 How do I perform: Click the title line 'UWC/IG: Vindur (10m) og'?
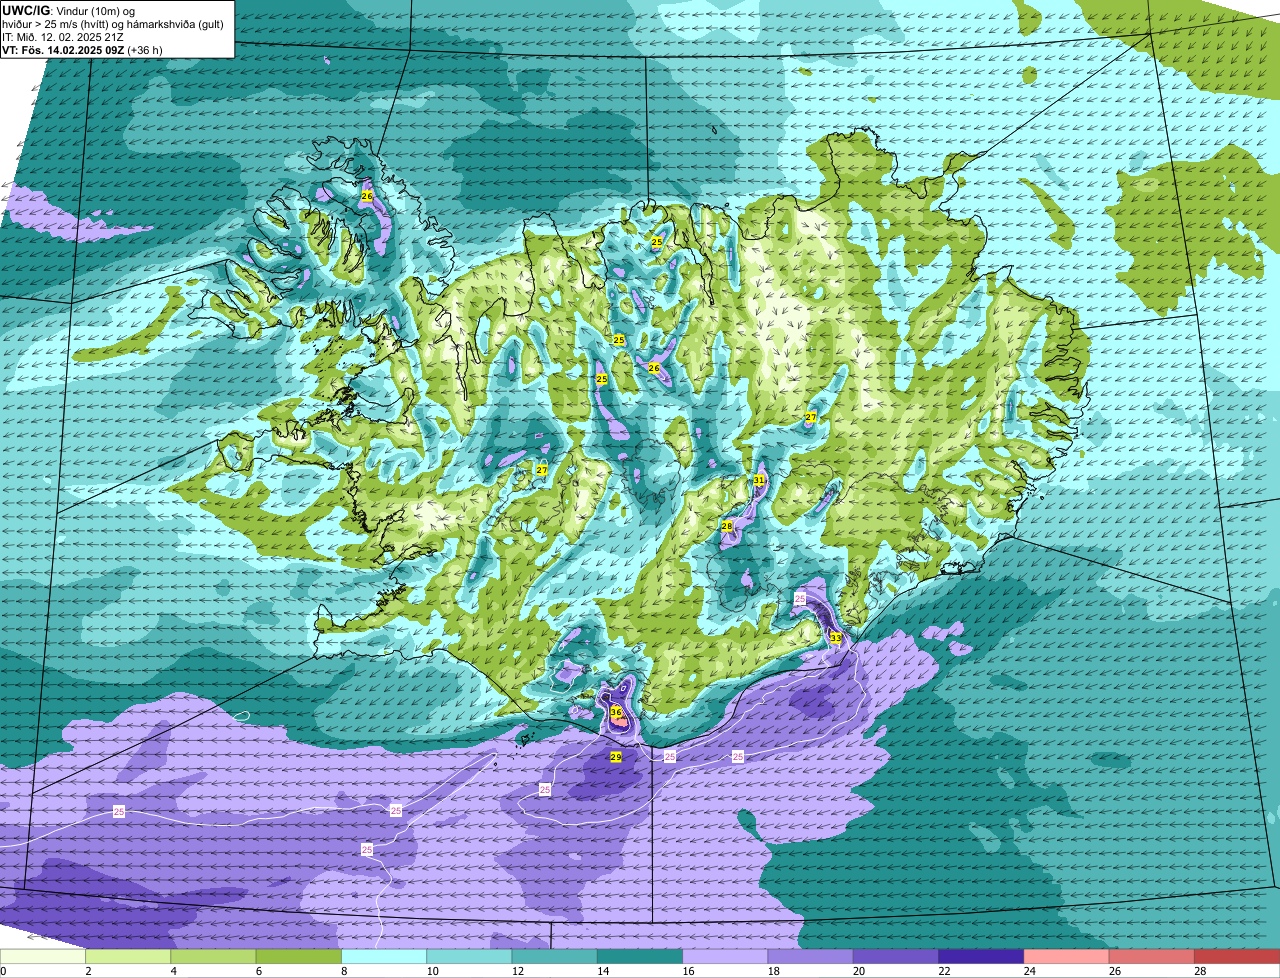[x=67, y=11]
